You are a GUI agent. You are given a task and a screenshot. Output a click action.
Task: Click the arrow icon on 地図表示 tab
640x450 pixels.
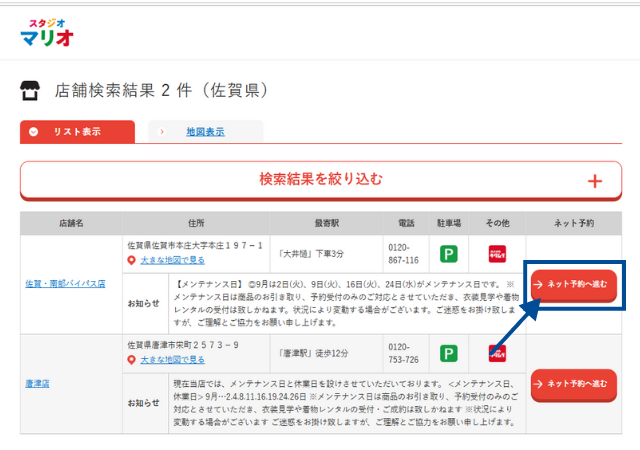(162, 132)
